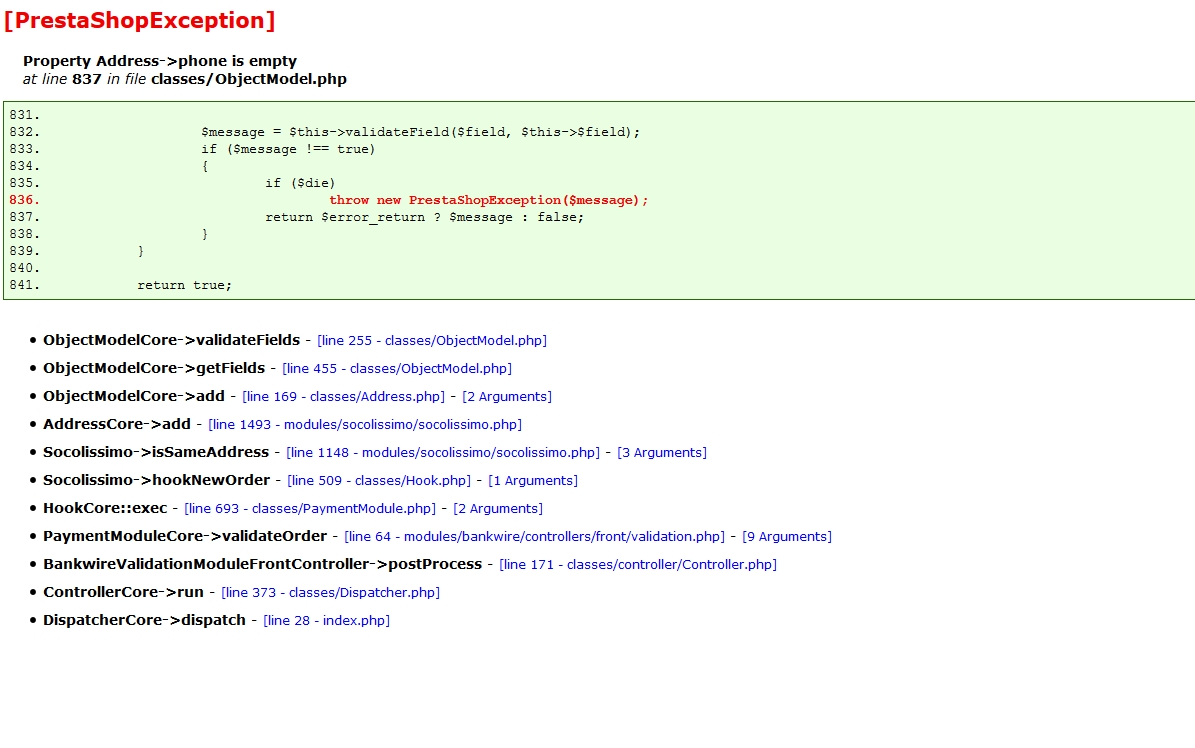Expand [2 Arguments] for HookCore::exec
The image size is (1195, 748).
(498, 509)
